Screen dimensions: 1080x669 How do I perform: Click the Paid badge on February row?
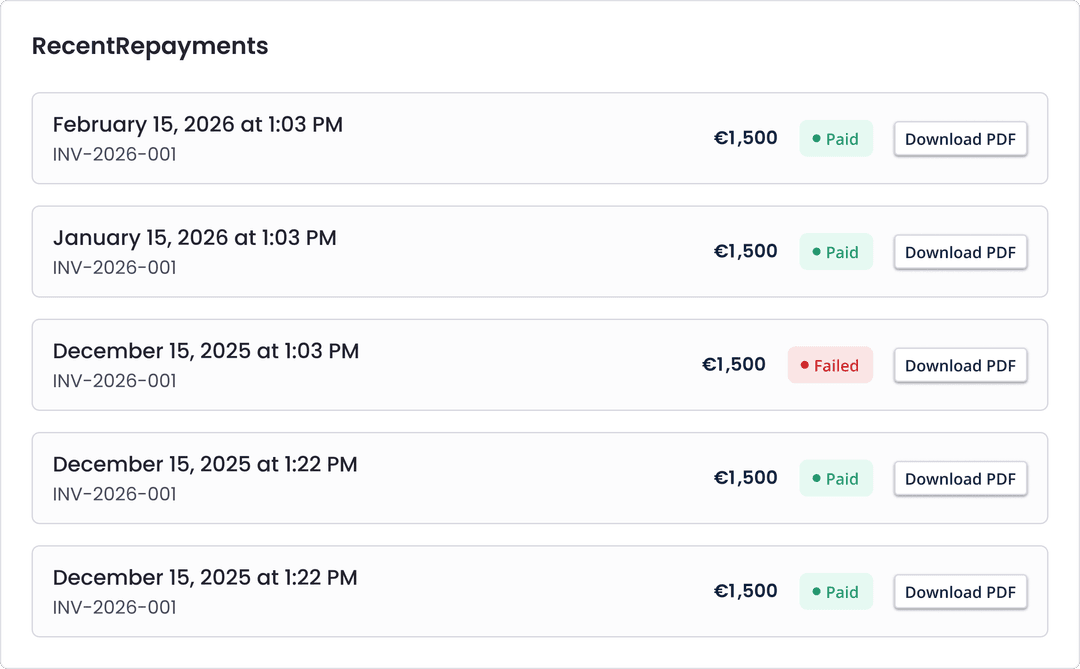[836, 139]
